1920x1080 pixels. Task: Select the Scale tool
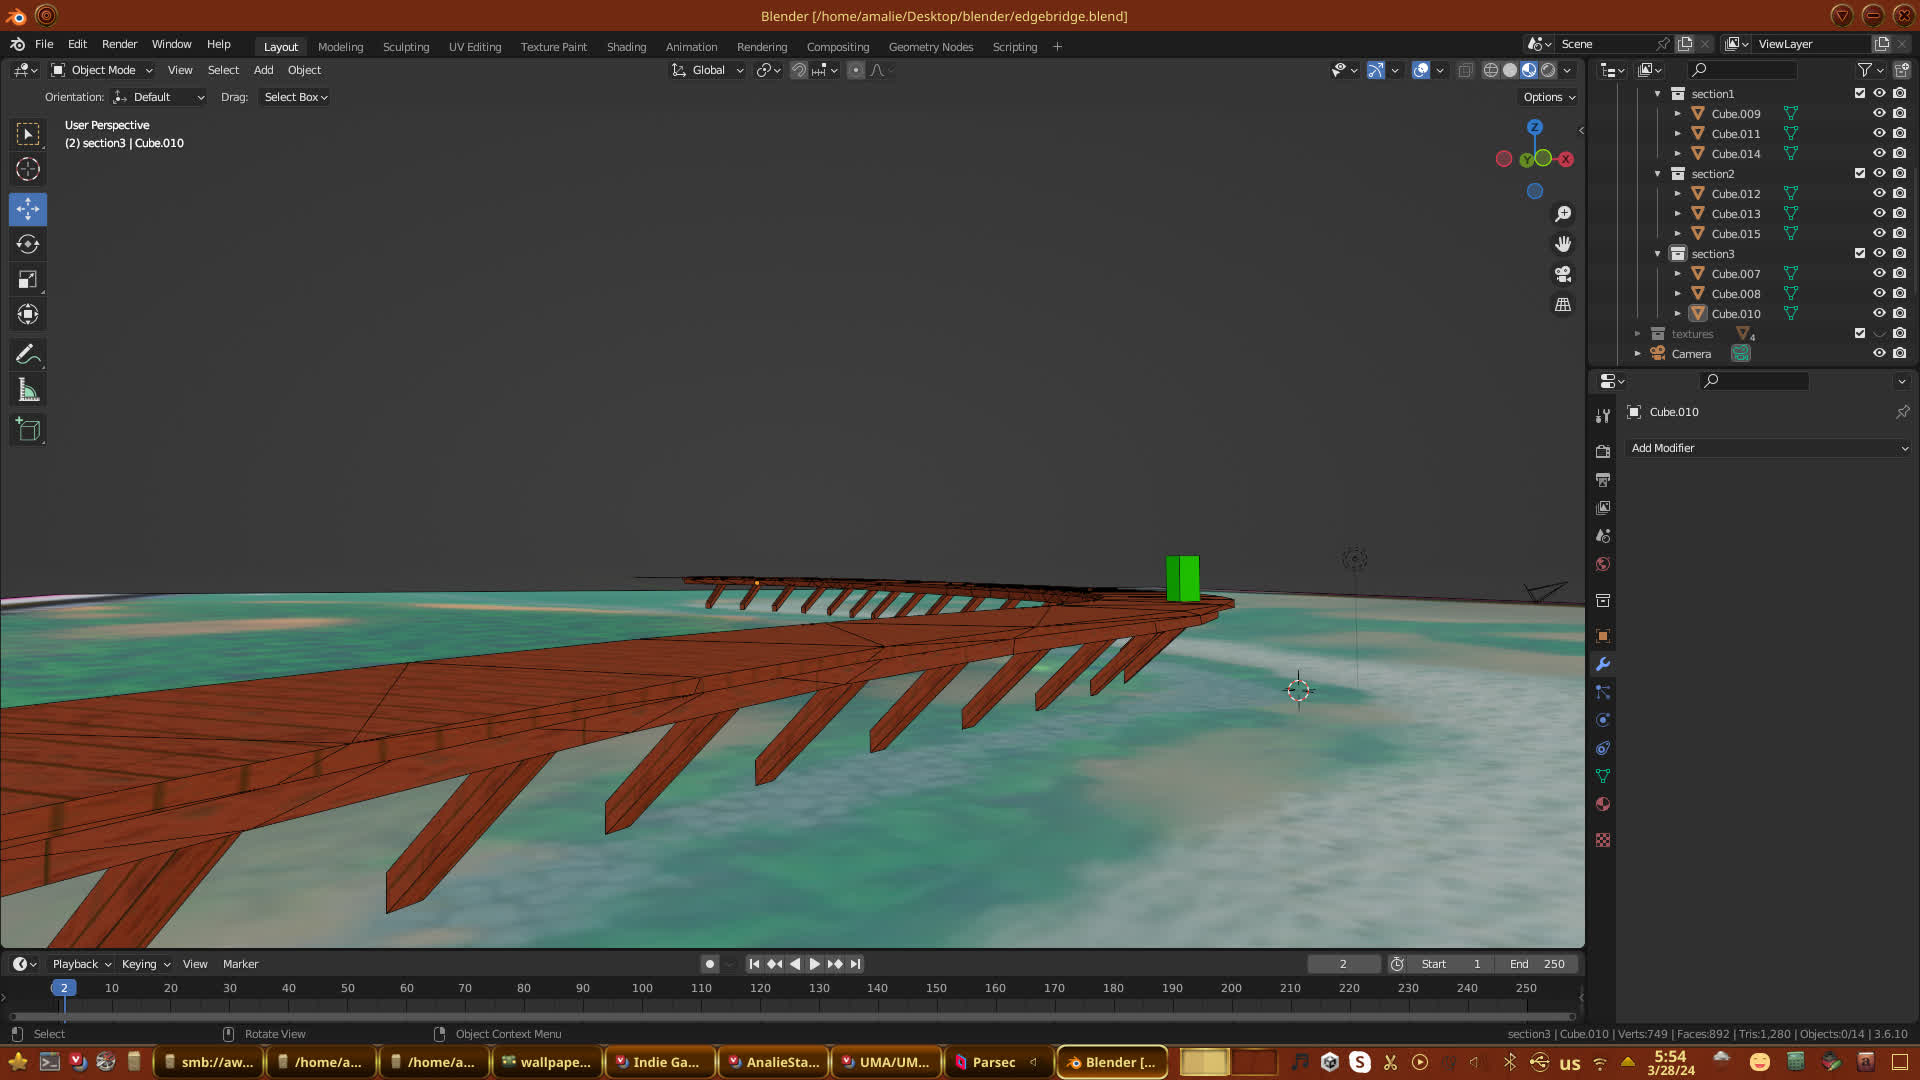pos(28,280)
